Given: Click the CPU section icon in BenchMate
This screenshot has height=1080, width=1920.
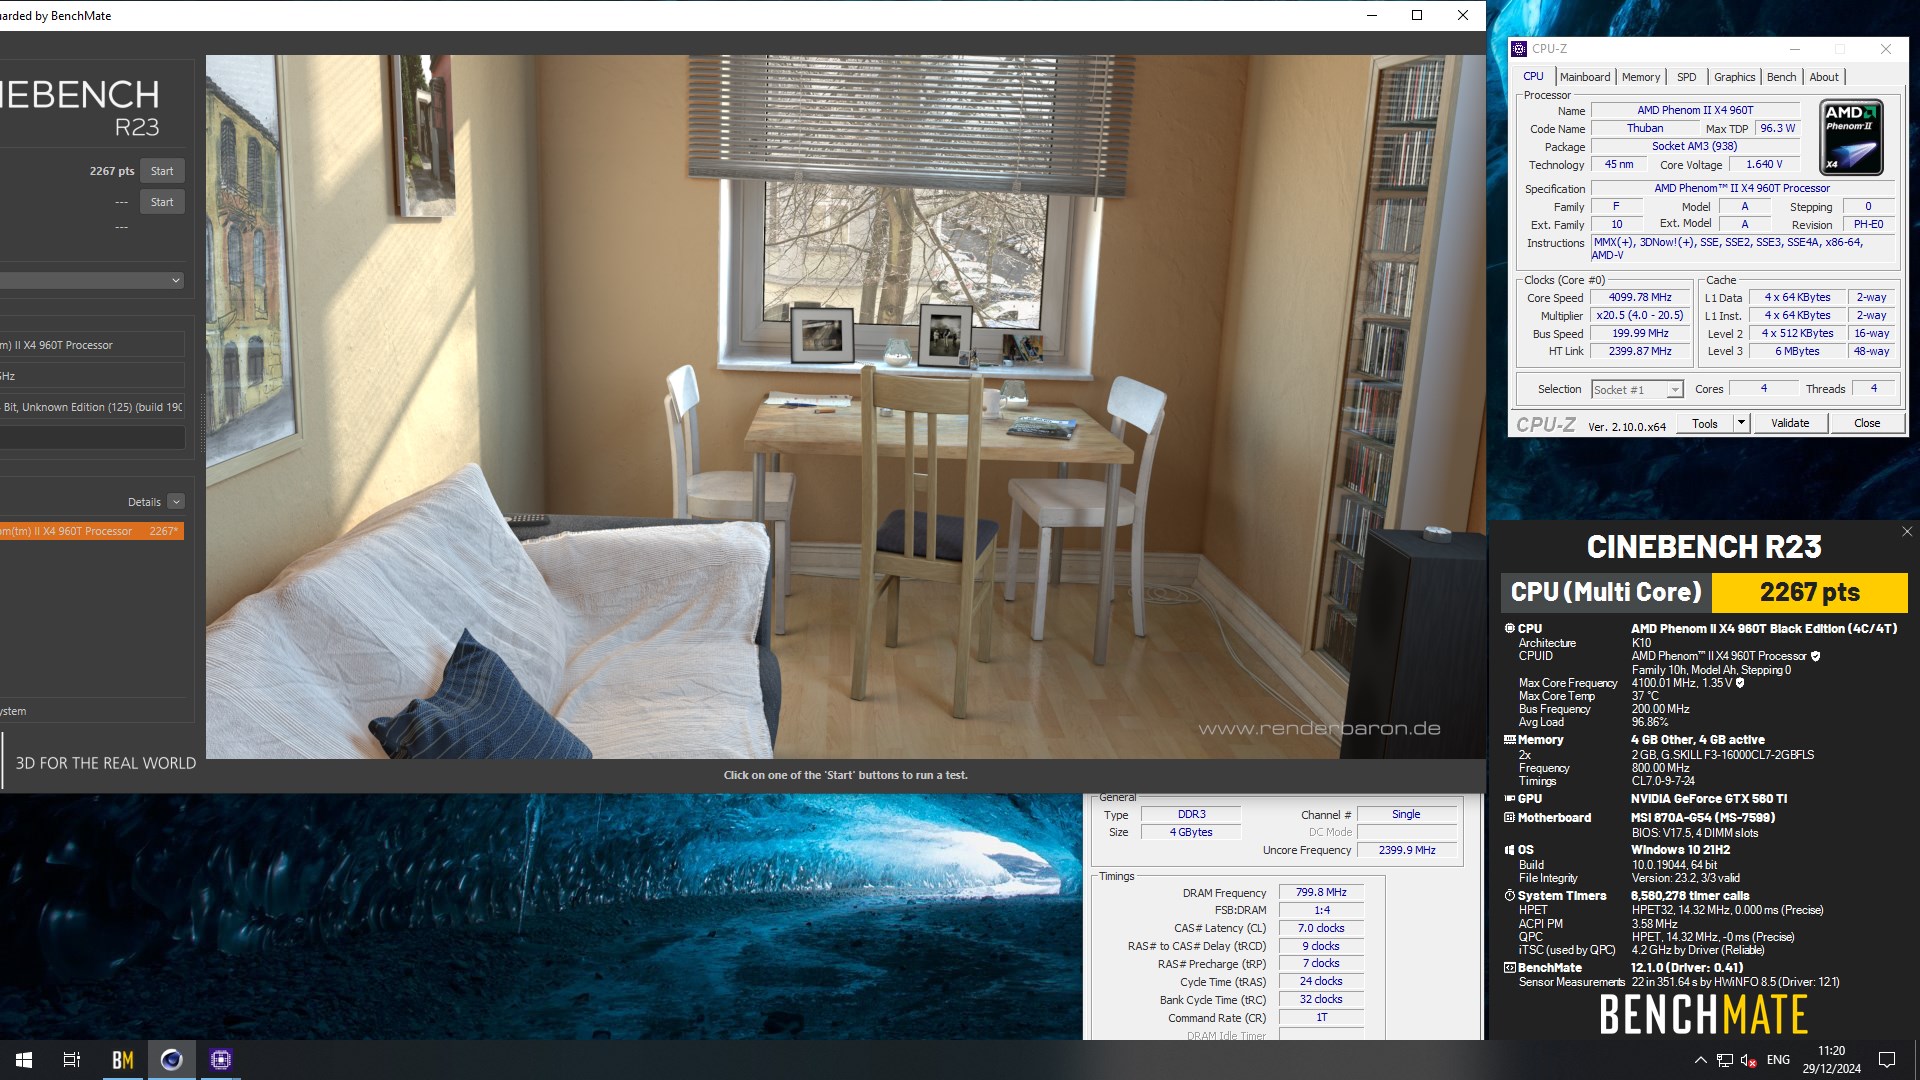Looking at the screenshot, I should [x=1510, y=628].
